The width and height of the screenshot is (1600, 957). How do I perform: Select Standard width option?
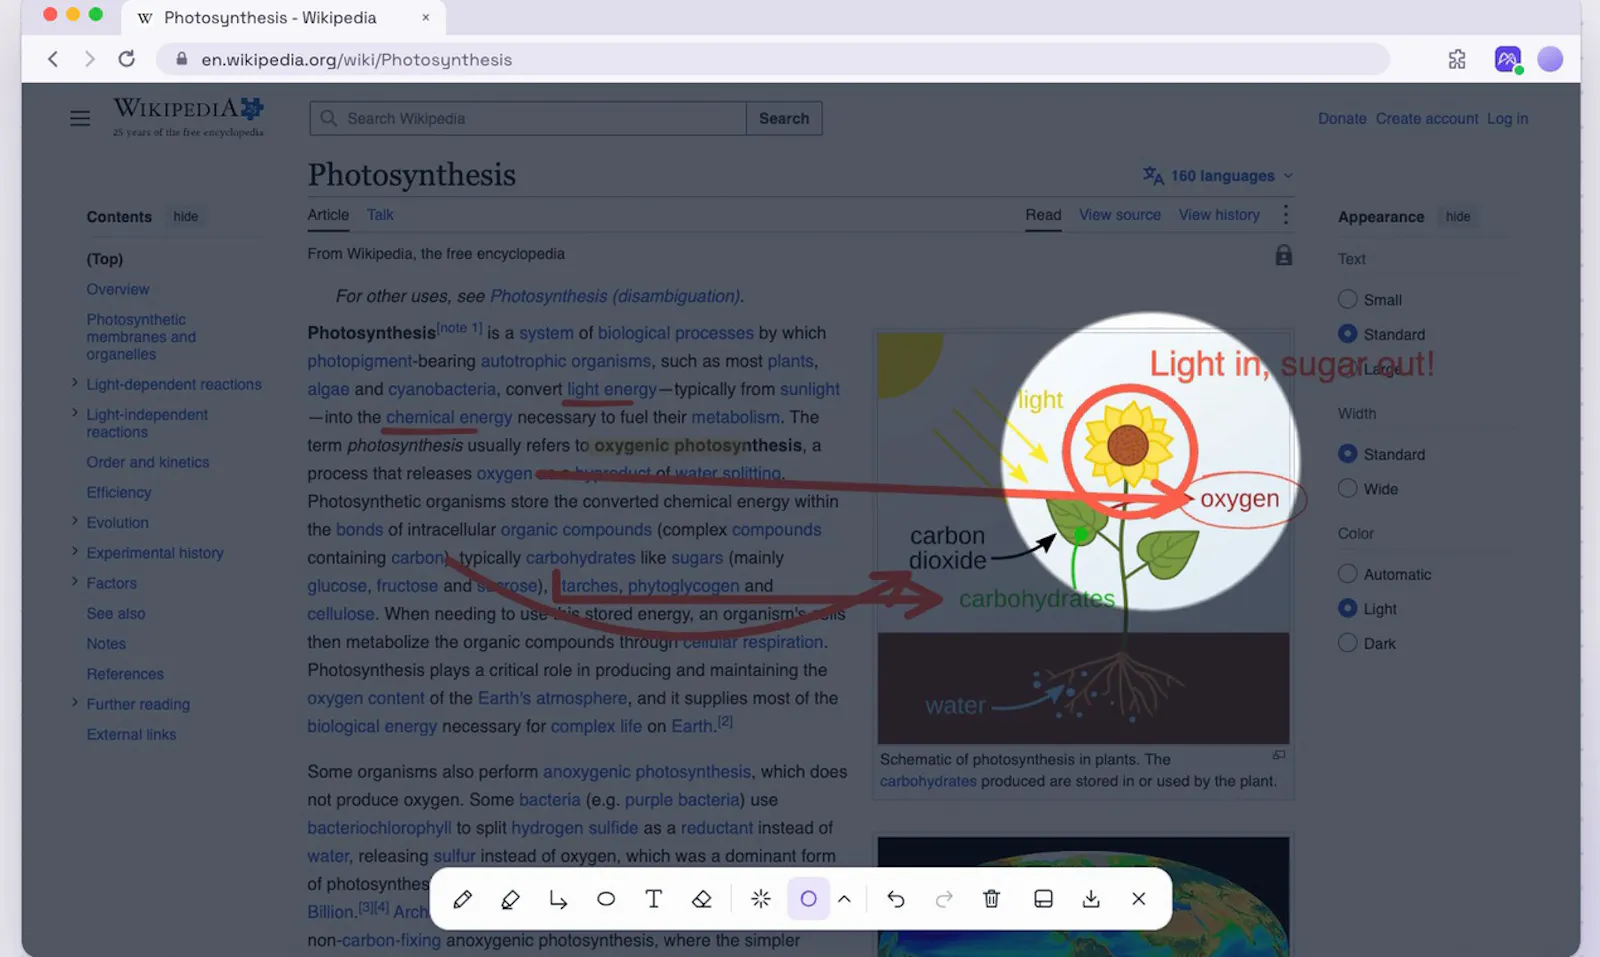pos(1348,454)
